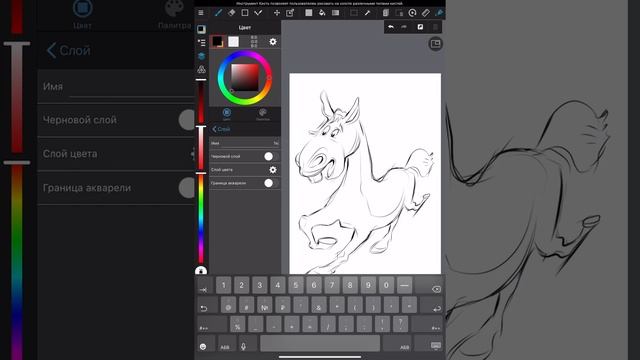Click the round icon below the hue strip
The image size is (640, 360).
(201, 271)
